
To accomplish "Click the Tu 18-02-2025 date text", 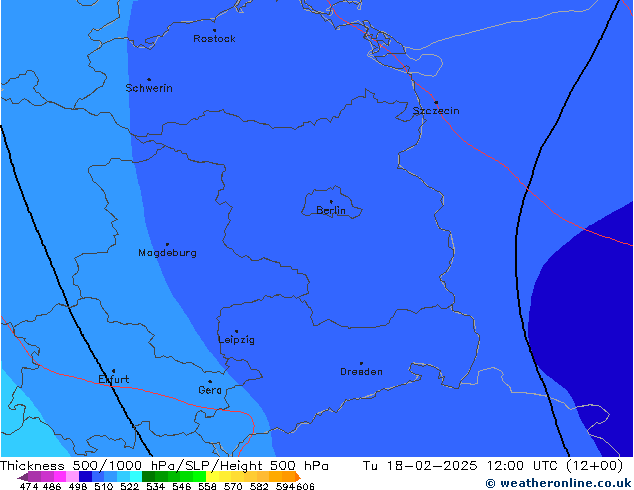I will click(x=420, y=466).
